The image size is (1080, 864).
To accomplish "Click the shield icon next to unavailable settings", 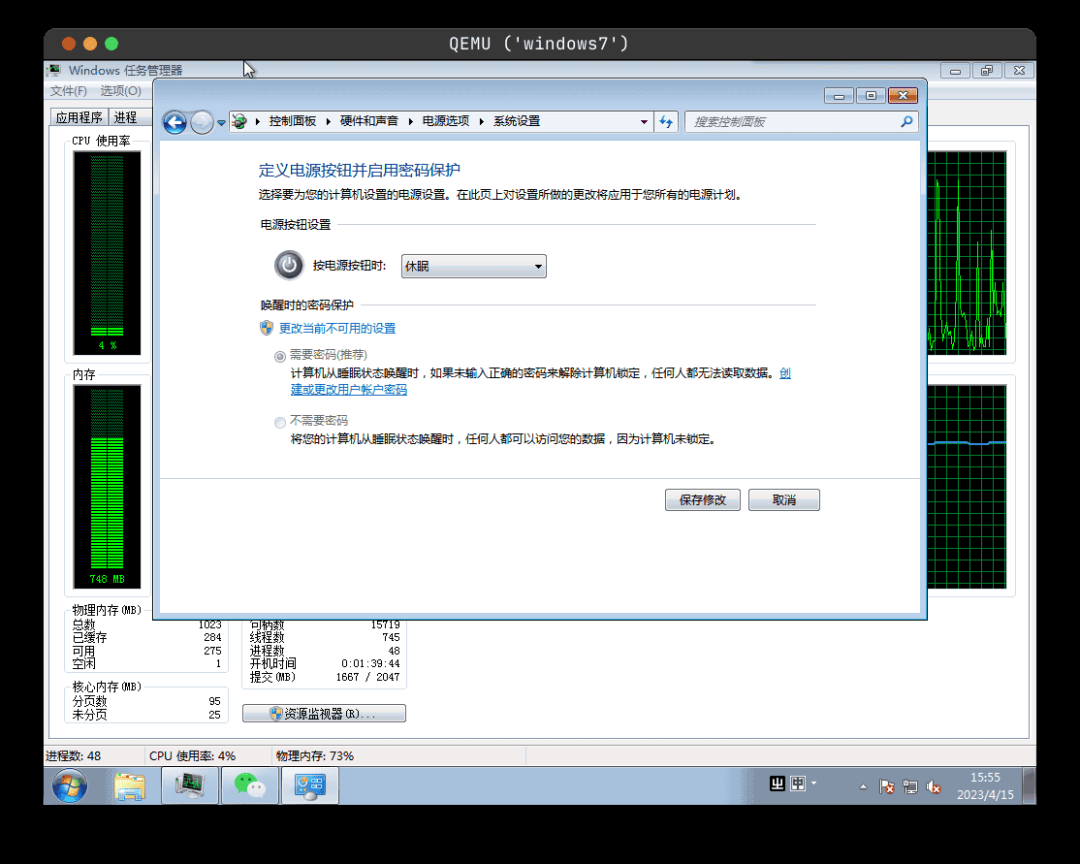I will [267, 328].
